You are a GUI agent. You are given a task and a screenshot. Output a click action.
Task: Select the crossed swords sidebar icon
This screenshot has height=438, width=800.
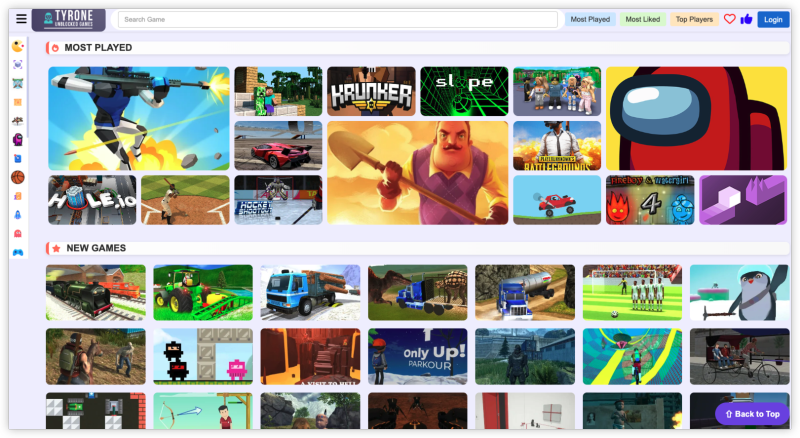click(x=18, y=83)
